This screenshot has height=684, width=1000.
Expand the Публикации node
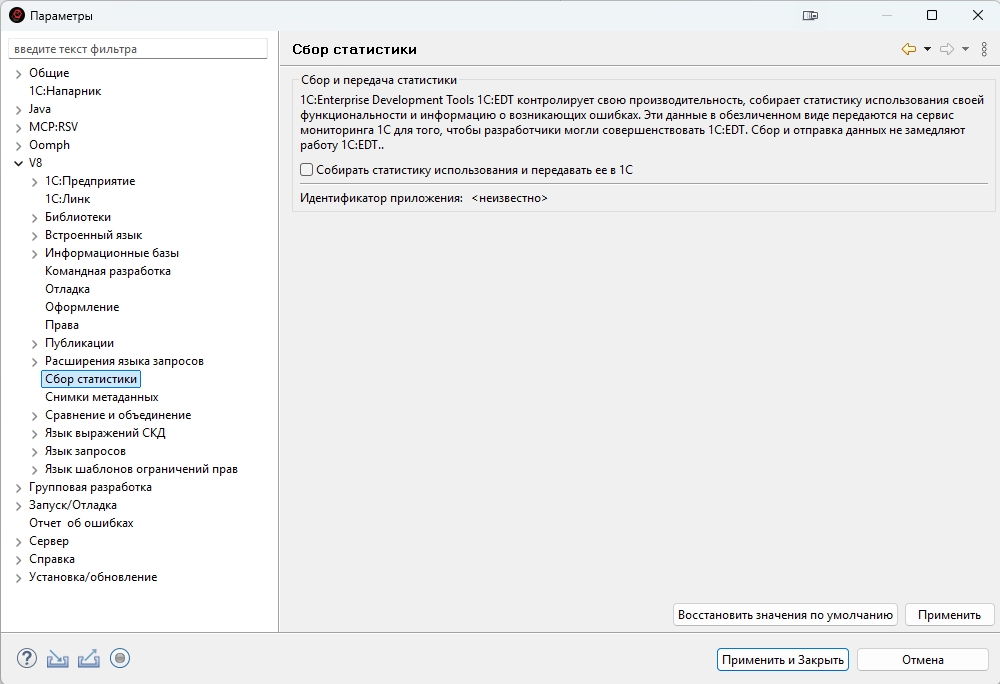click(x=34, y=344)
